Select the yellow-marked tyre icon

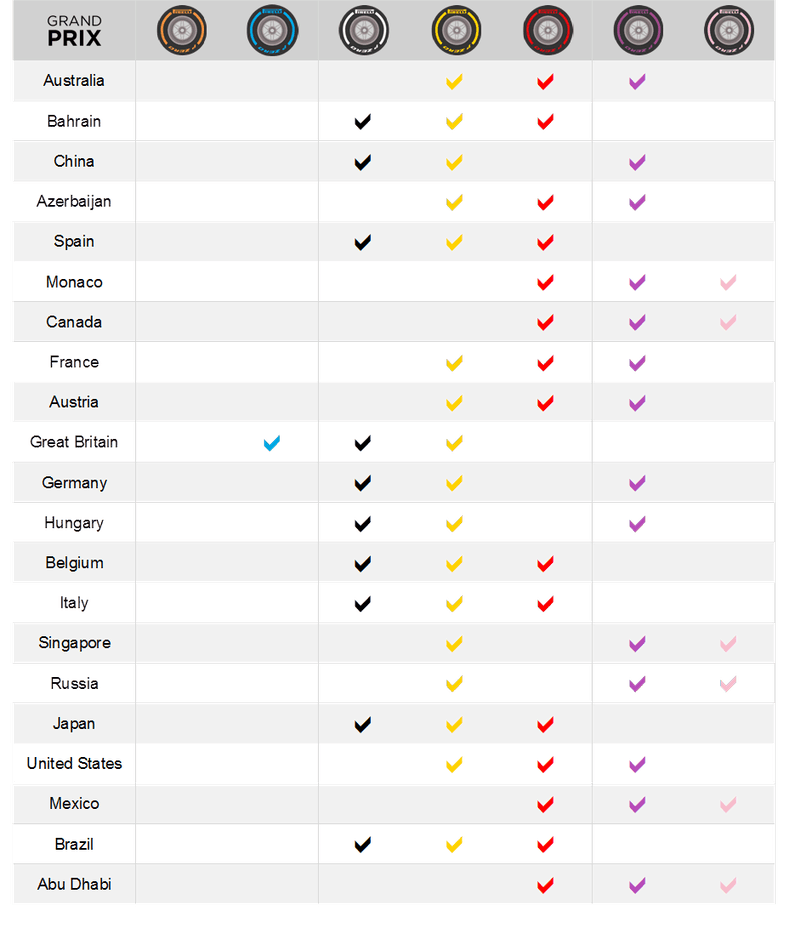tap(454, 30)
